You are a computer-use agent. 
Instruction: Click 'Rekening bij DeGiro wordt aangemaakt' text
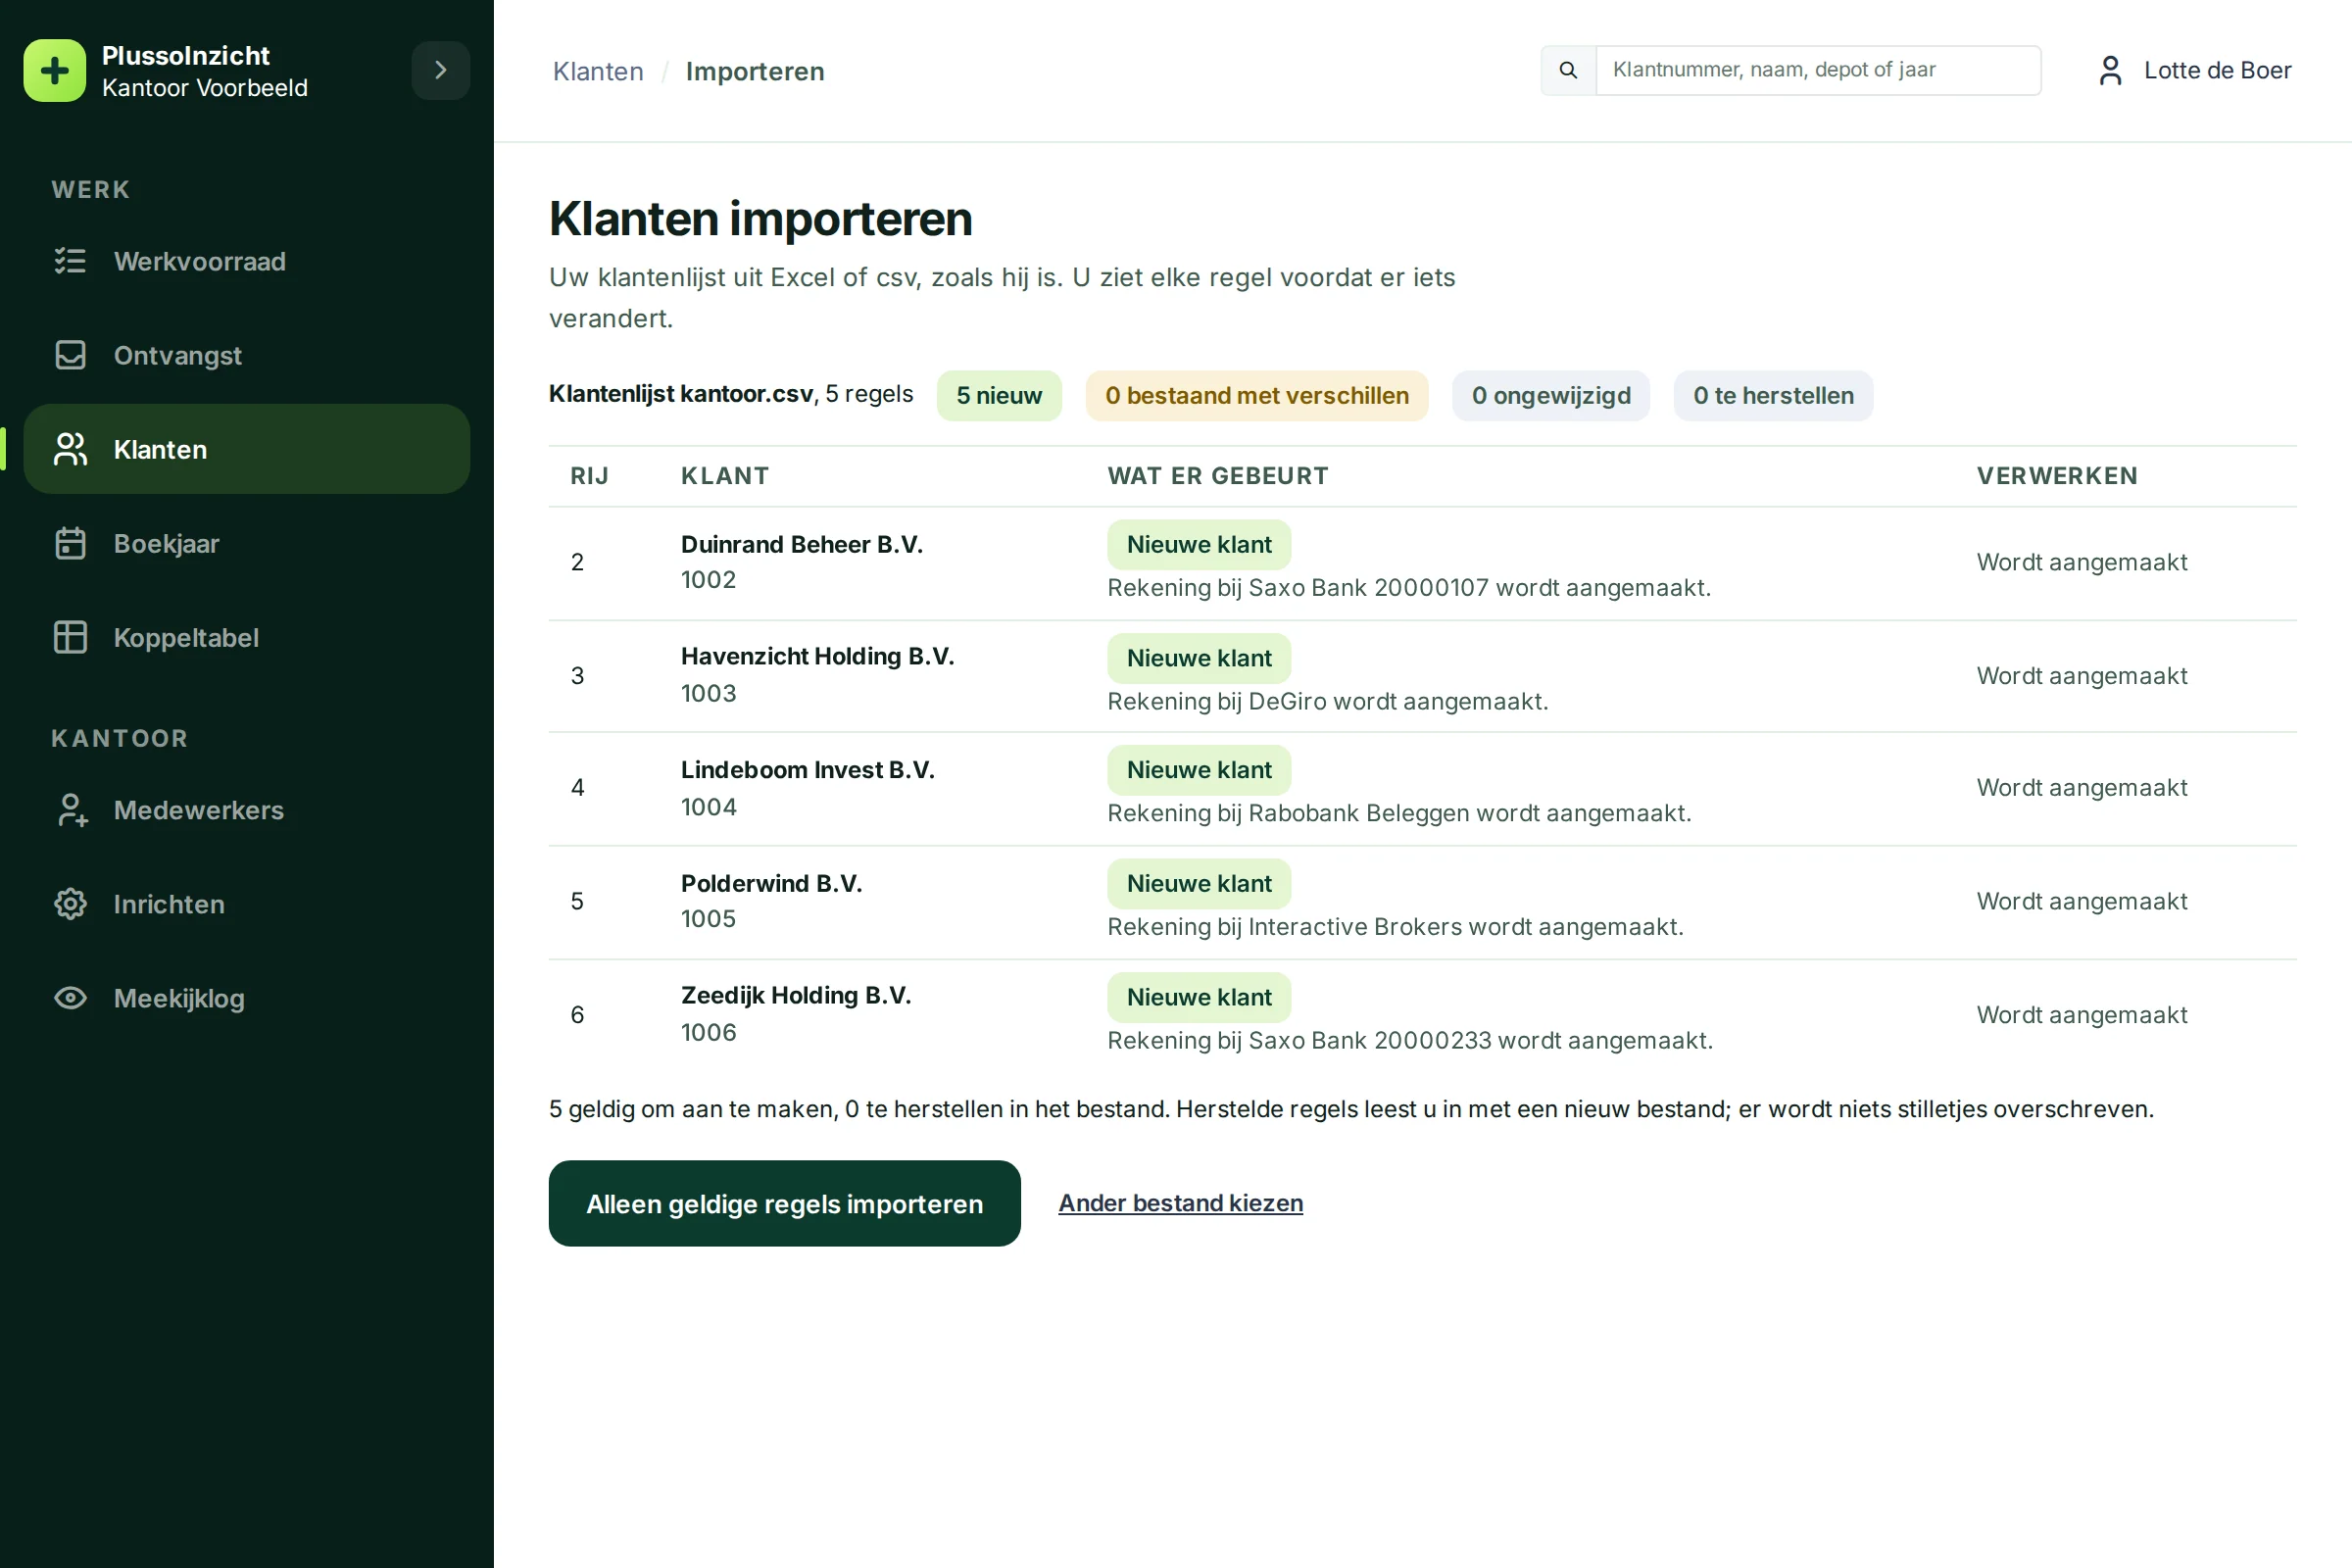[x=1327, y=701]
